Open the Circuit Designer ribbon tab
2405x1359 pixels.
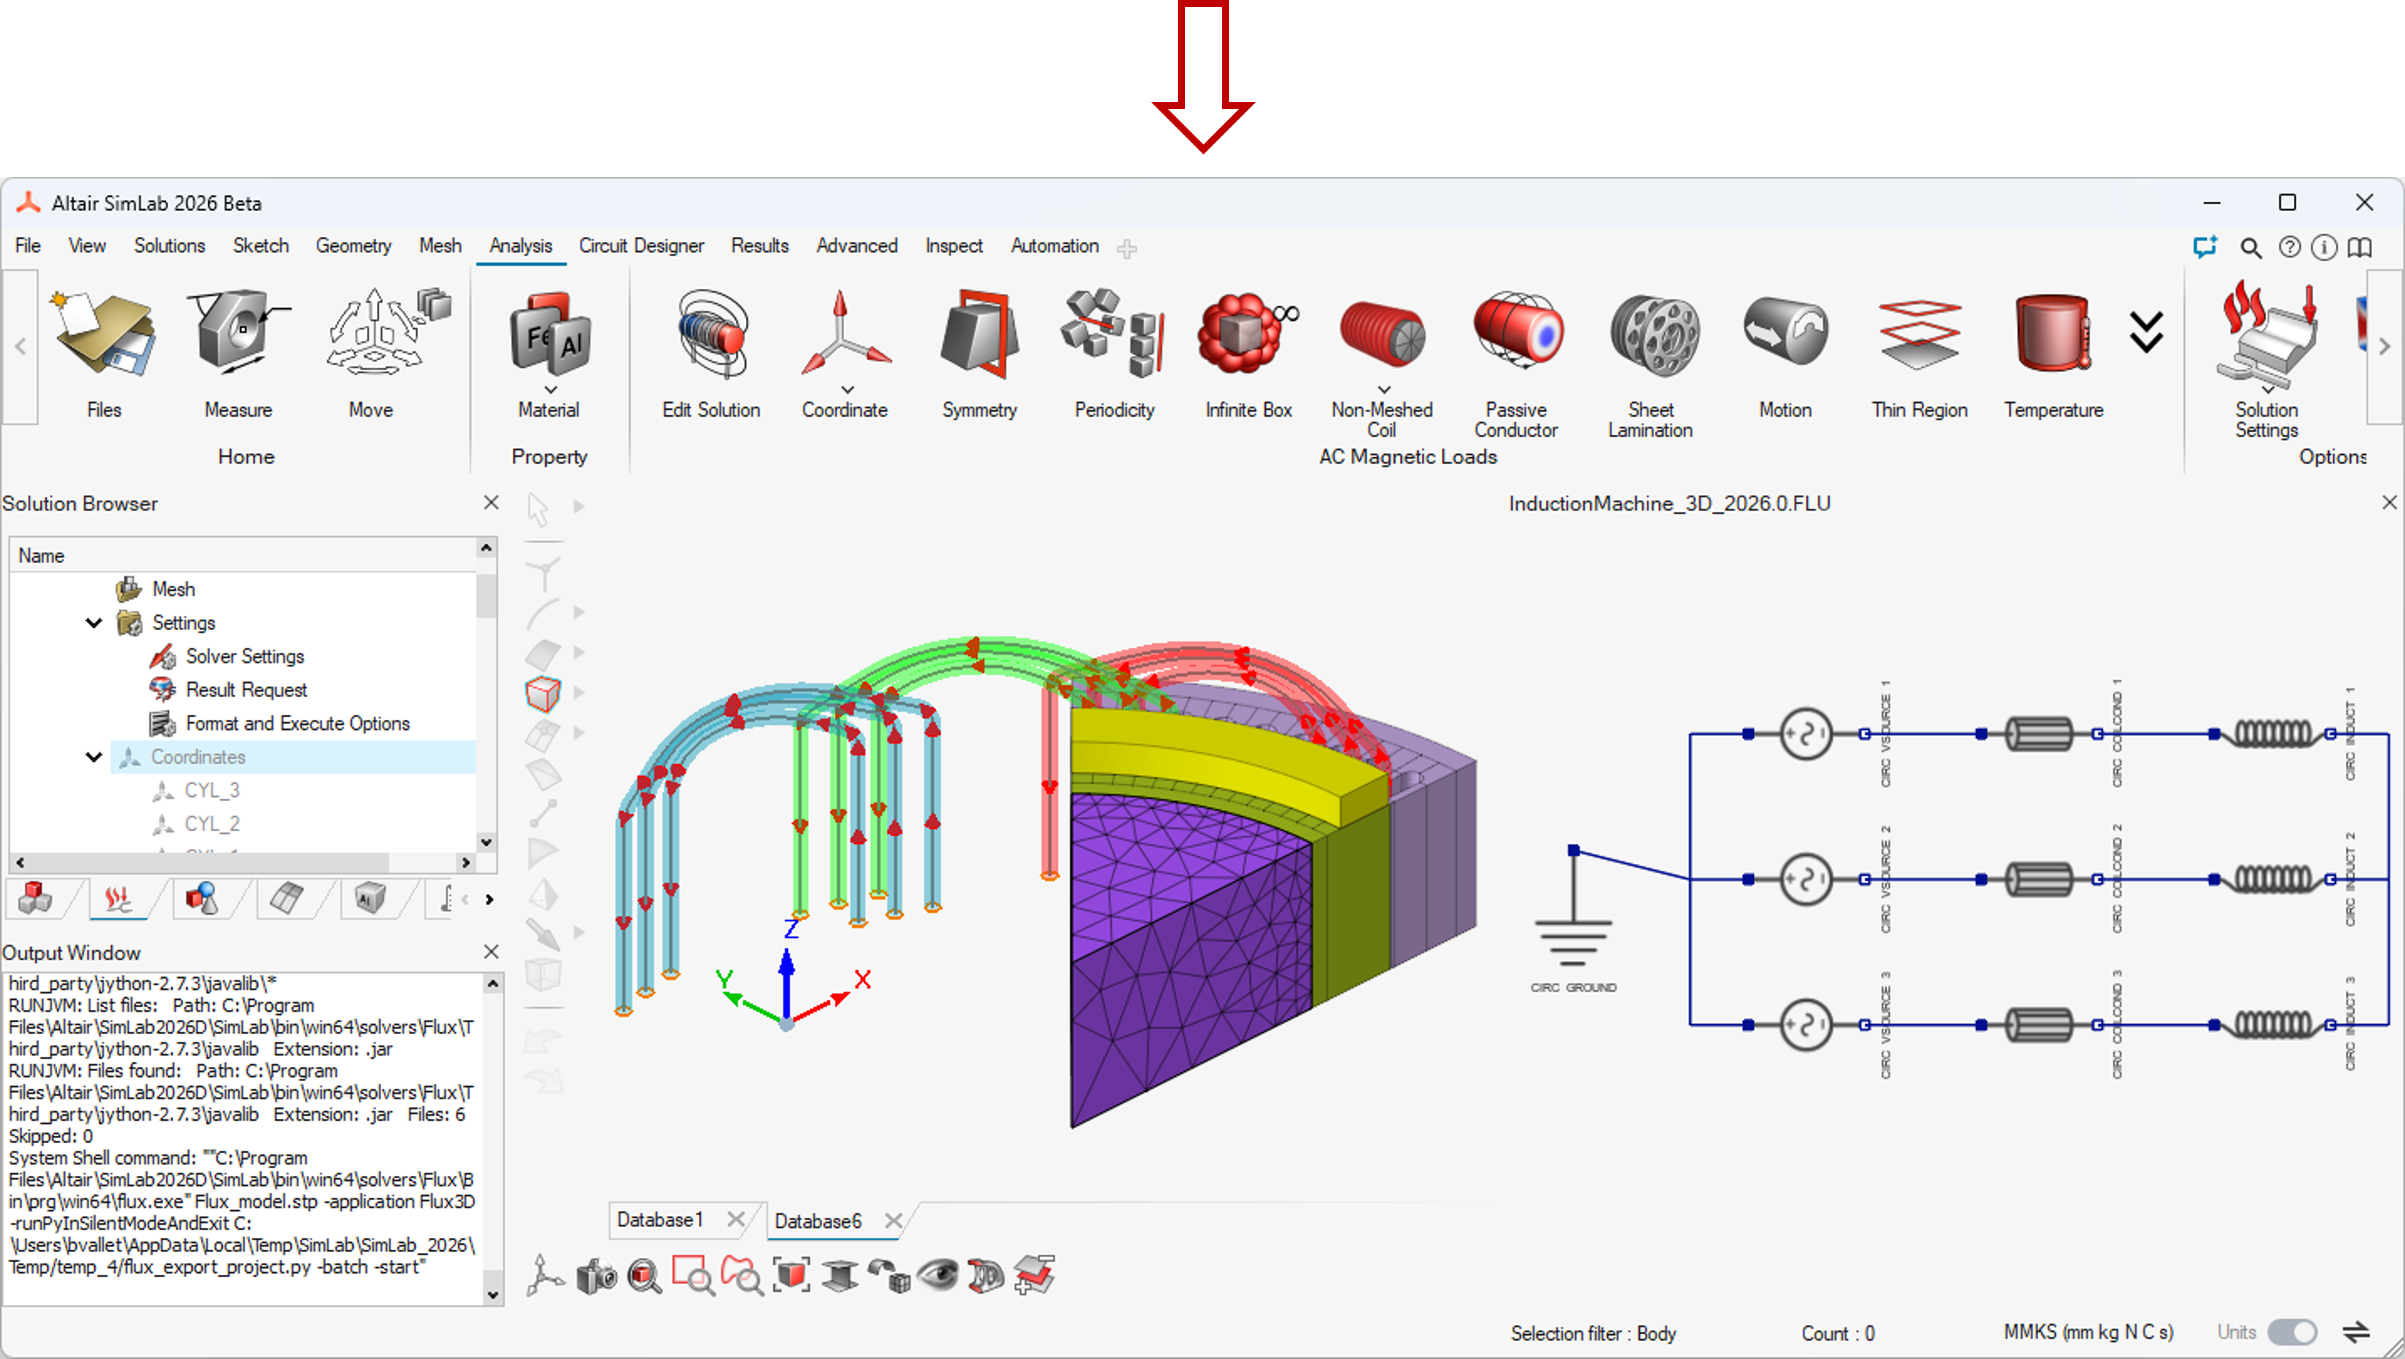pyautogui.click(x=641, y=246)
